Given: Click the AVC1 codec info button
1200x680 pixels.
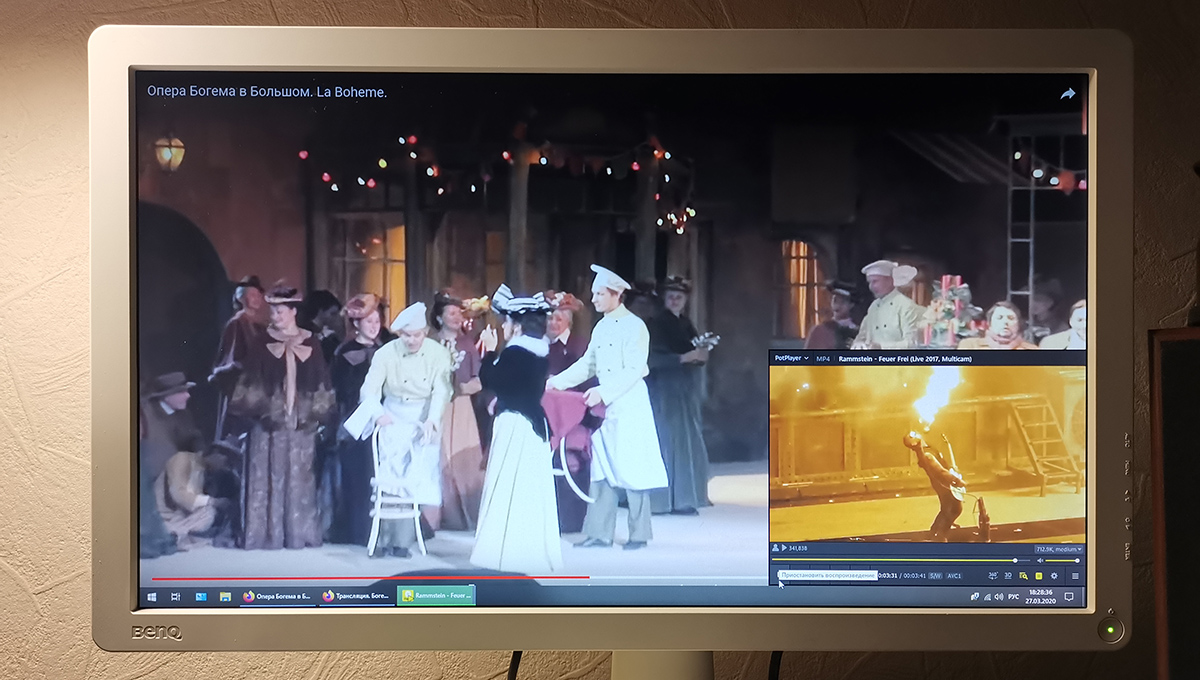Looking at the screenshot, I should [x=954, y=576].
